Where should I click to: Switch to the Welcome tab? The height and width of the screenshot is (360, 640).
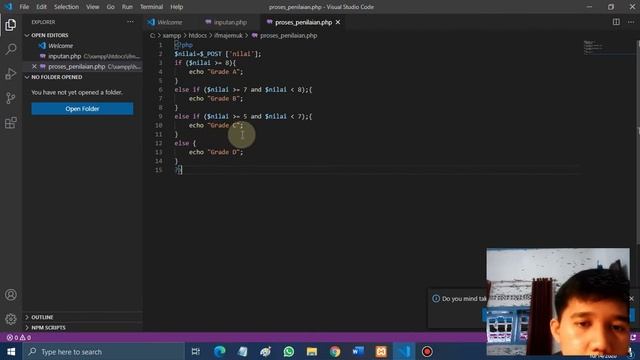[169, 22]
